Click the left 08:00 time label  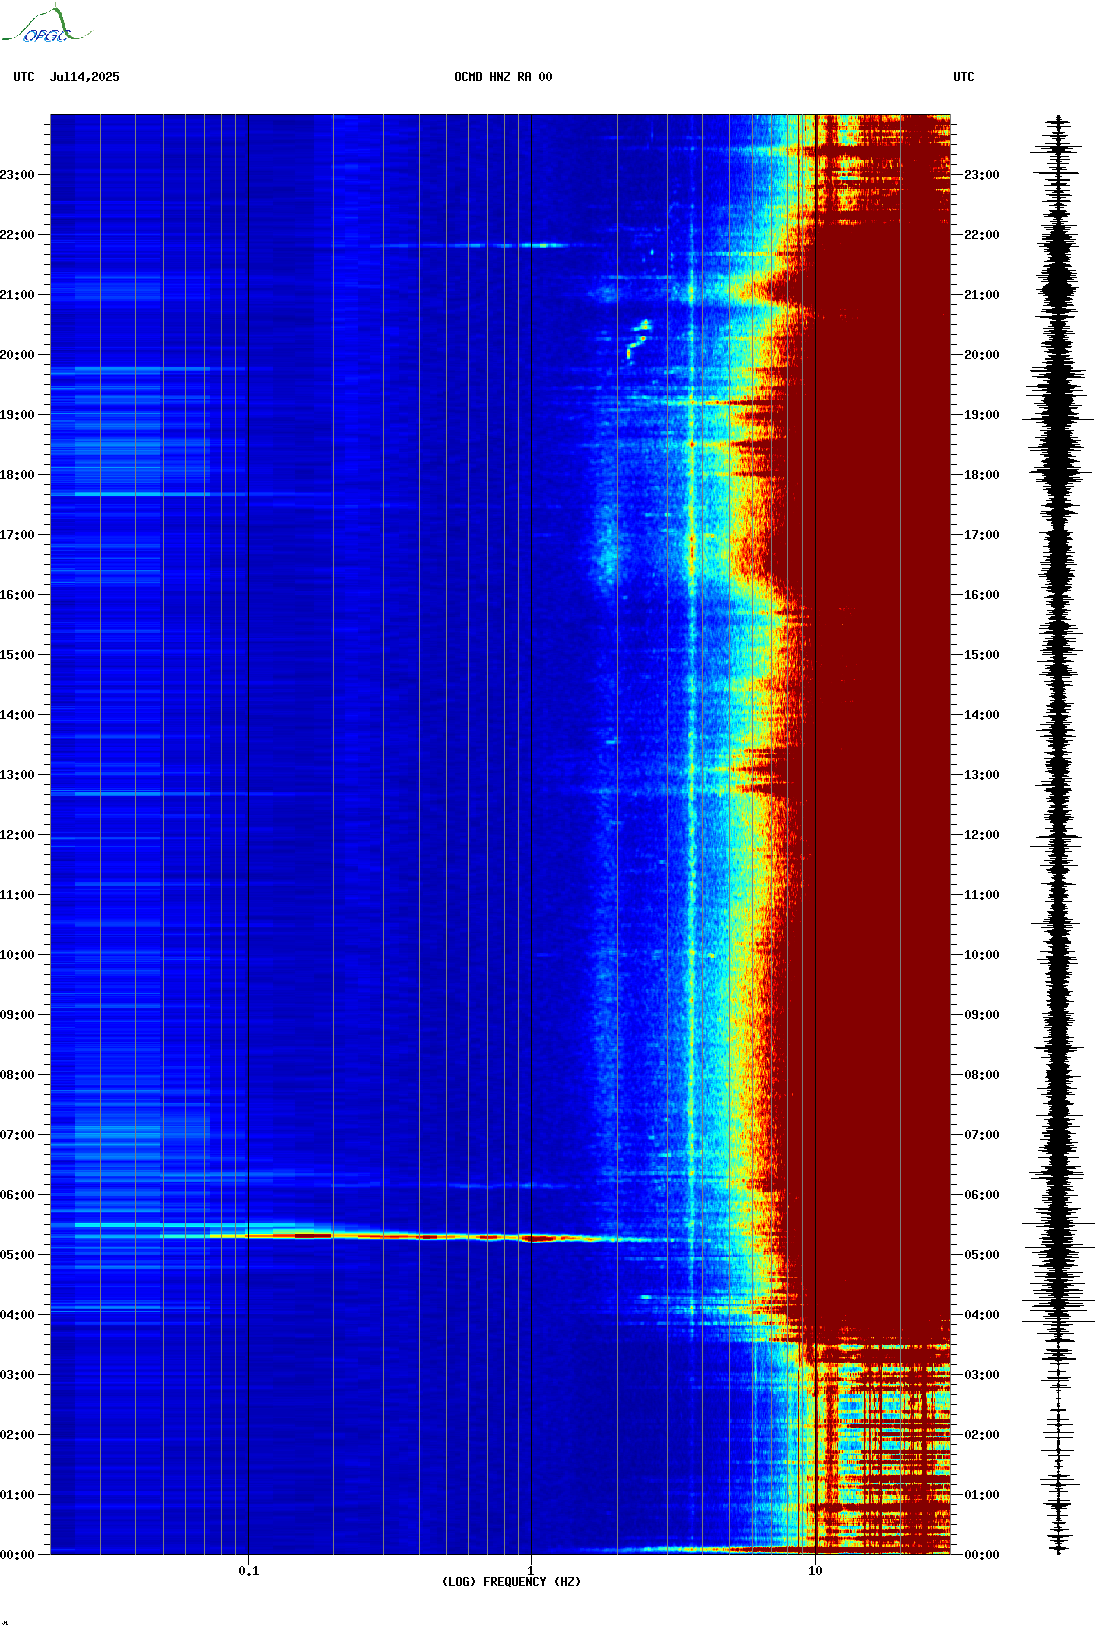pyautogui.click(x=17, y=1075)
